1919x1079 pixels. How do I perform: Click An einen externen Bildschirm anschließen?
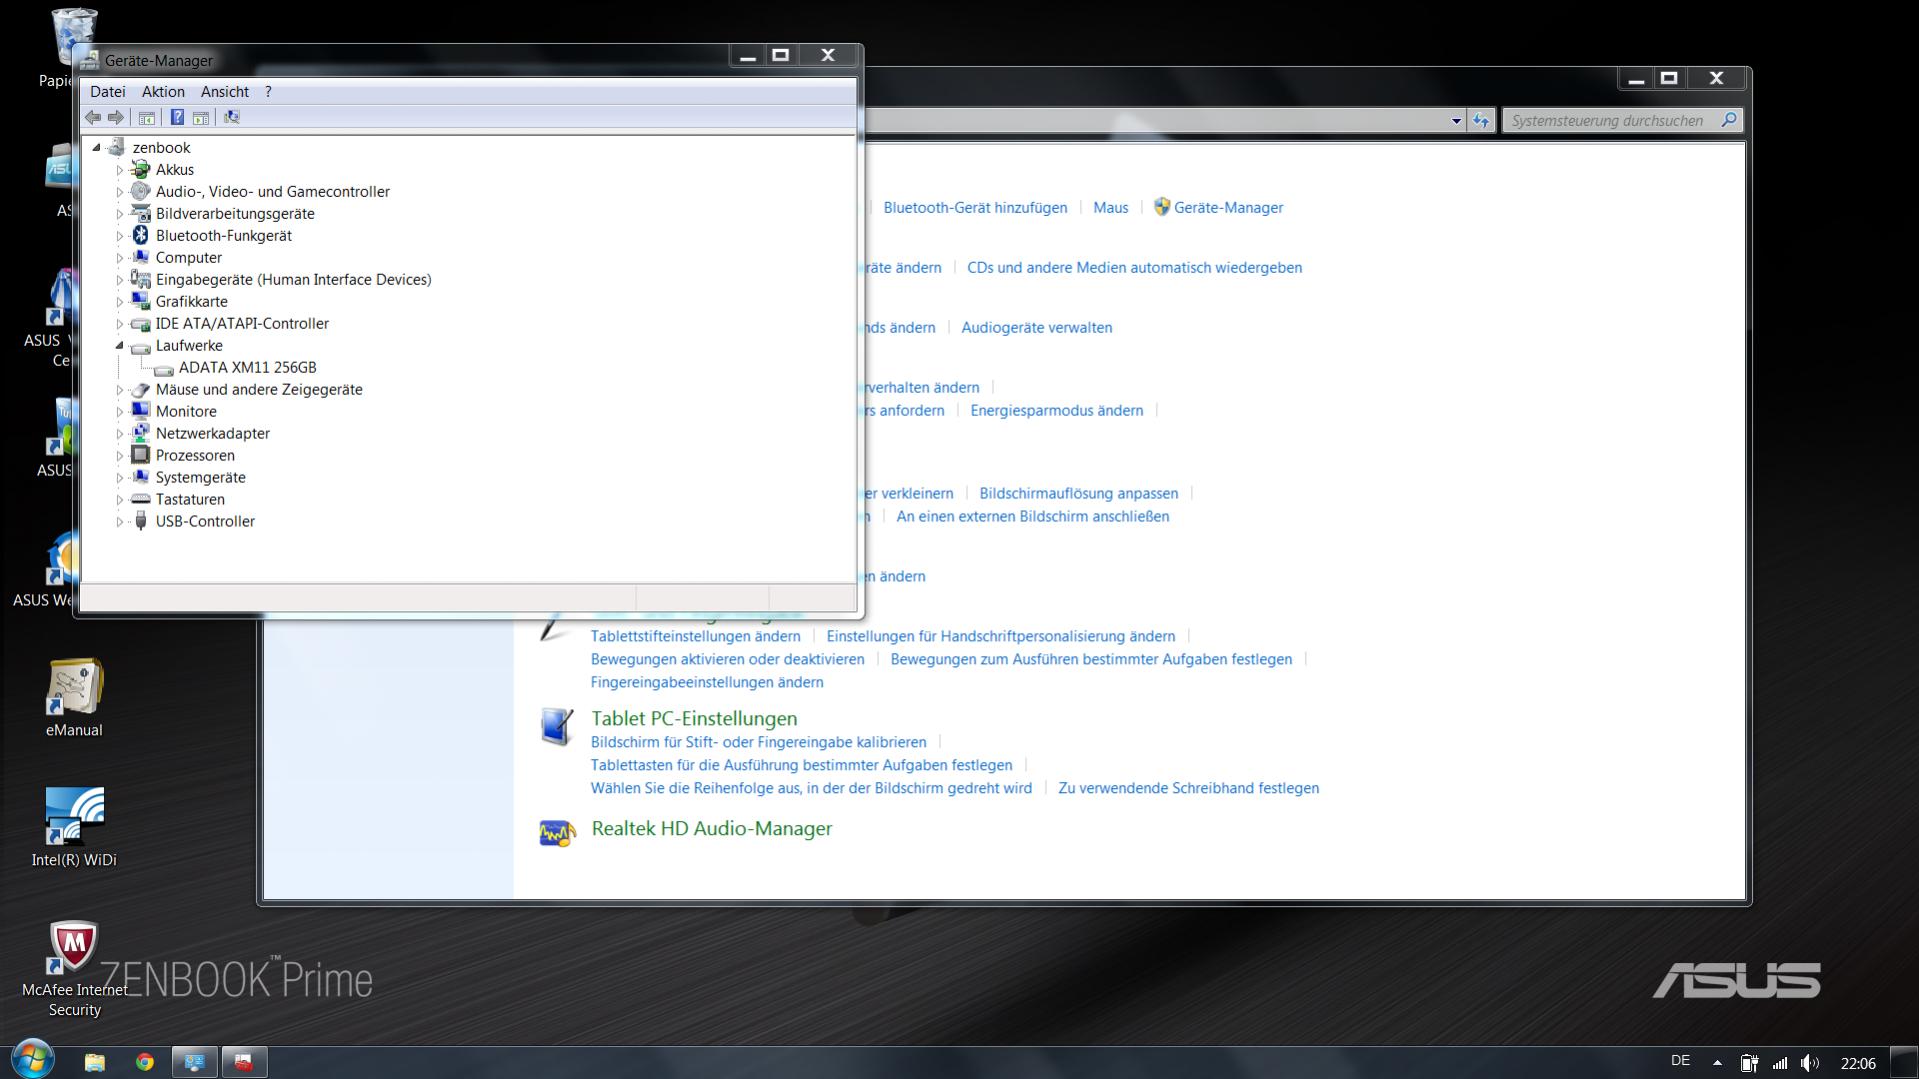[x=1032, y=517]
